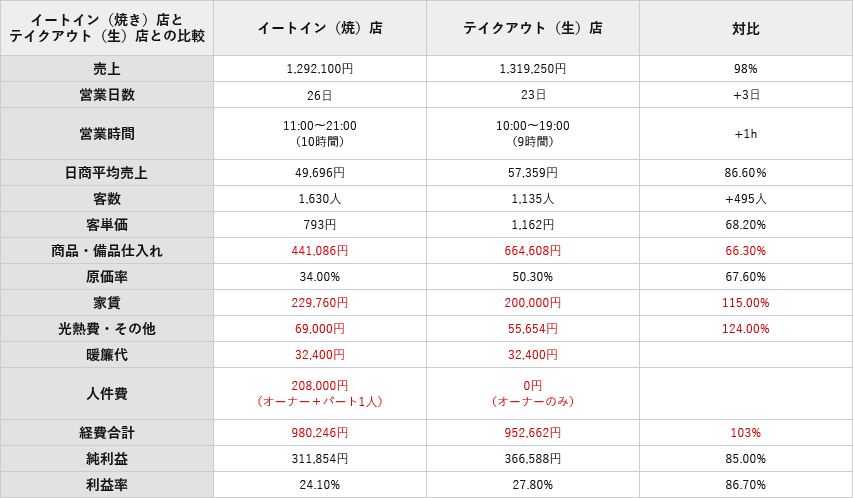Select the 1,630人 customer count cell
The width and height of the screenshot is (853, 498).
(320, 199)
